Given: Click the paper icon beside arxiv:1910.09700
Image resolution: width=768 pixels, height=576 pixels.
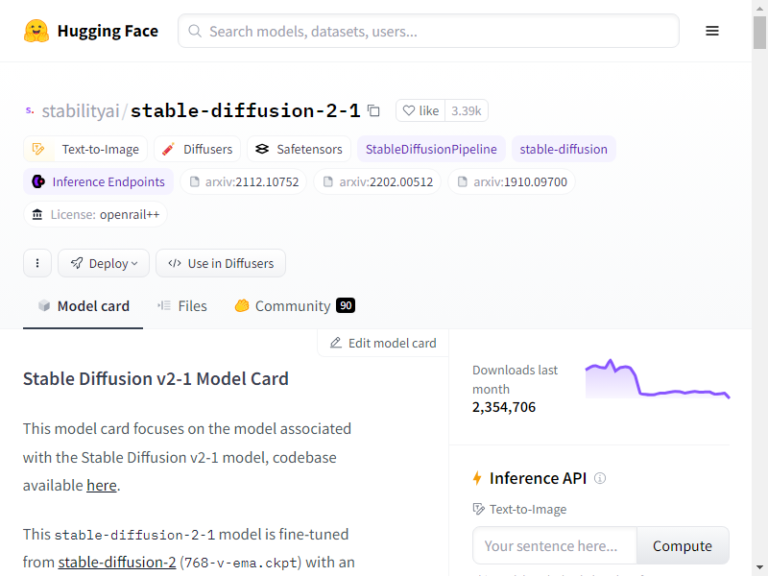Looking at the screenshot, I should [x=462, y=182].
